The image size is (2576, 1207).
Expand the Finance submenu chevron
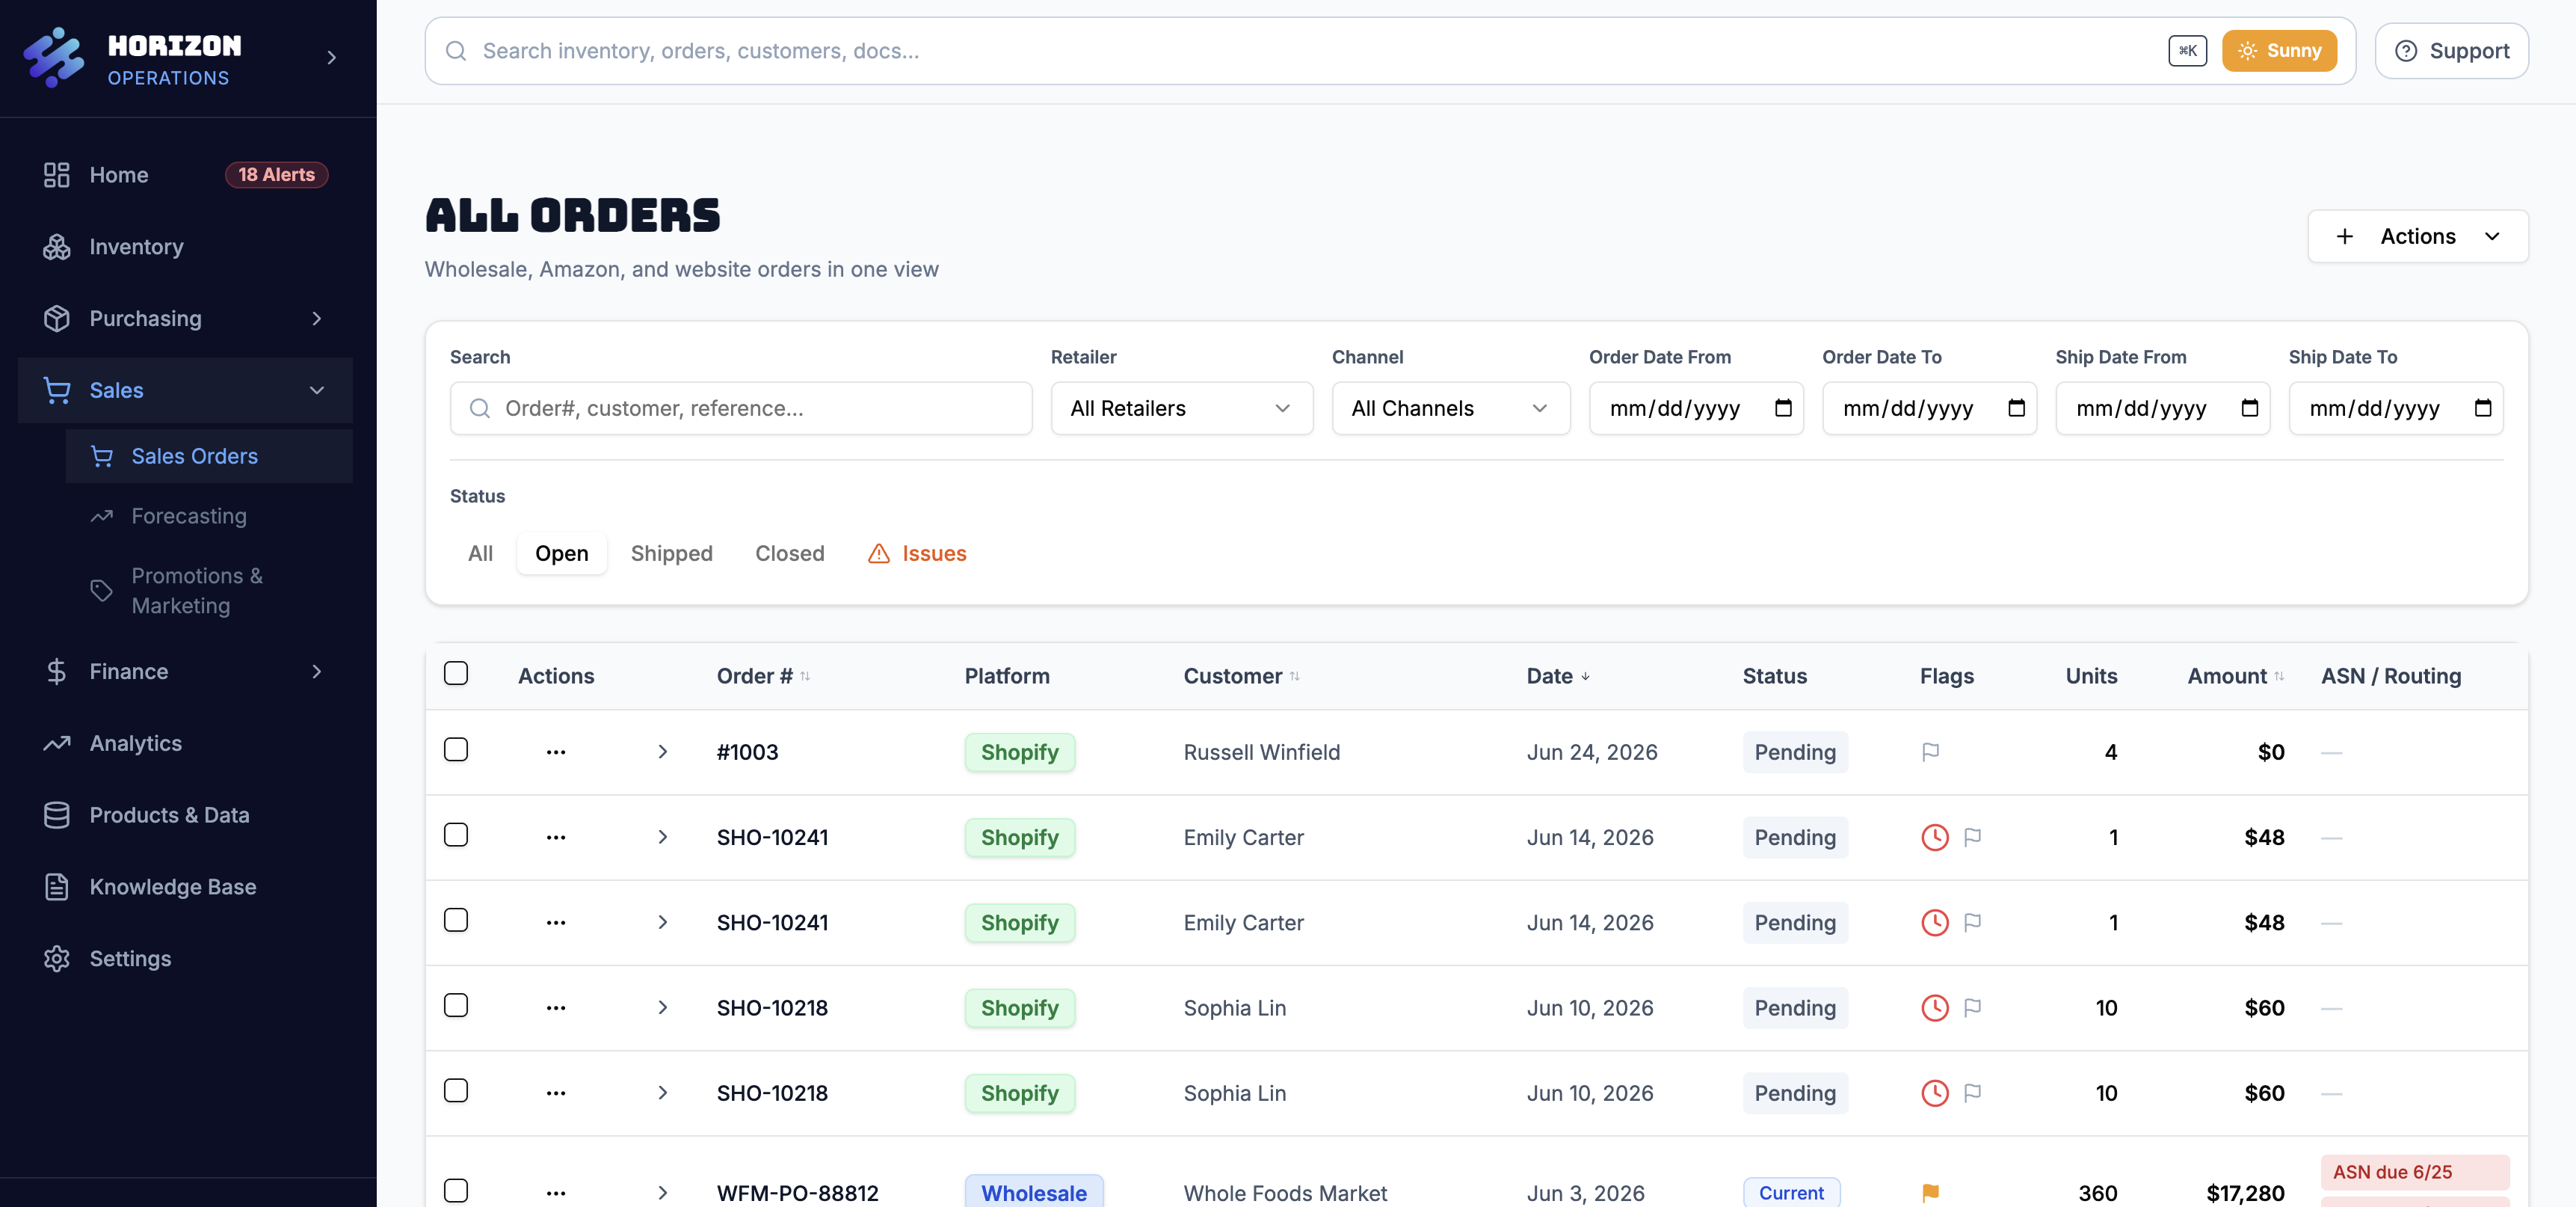pos(317,671)
